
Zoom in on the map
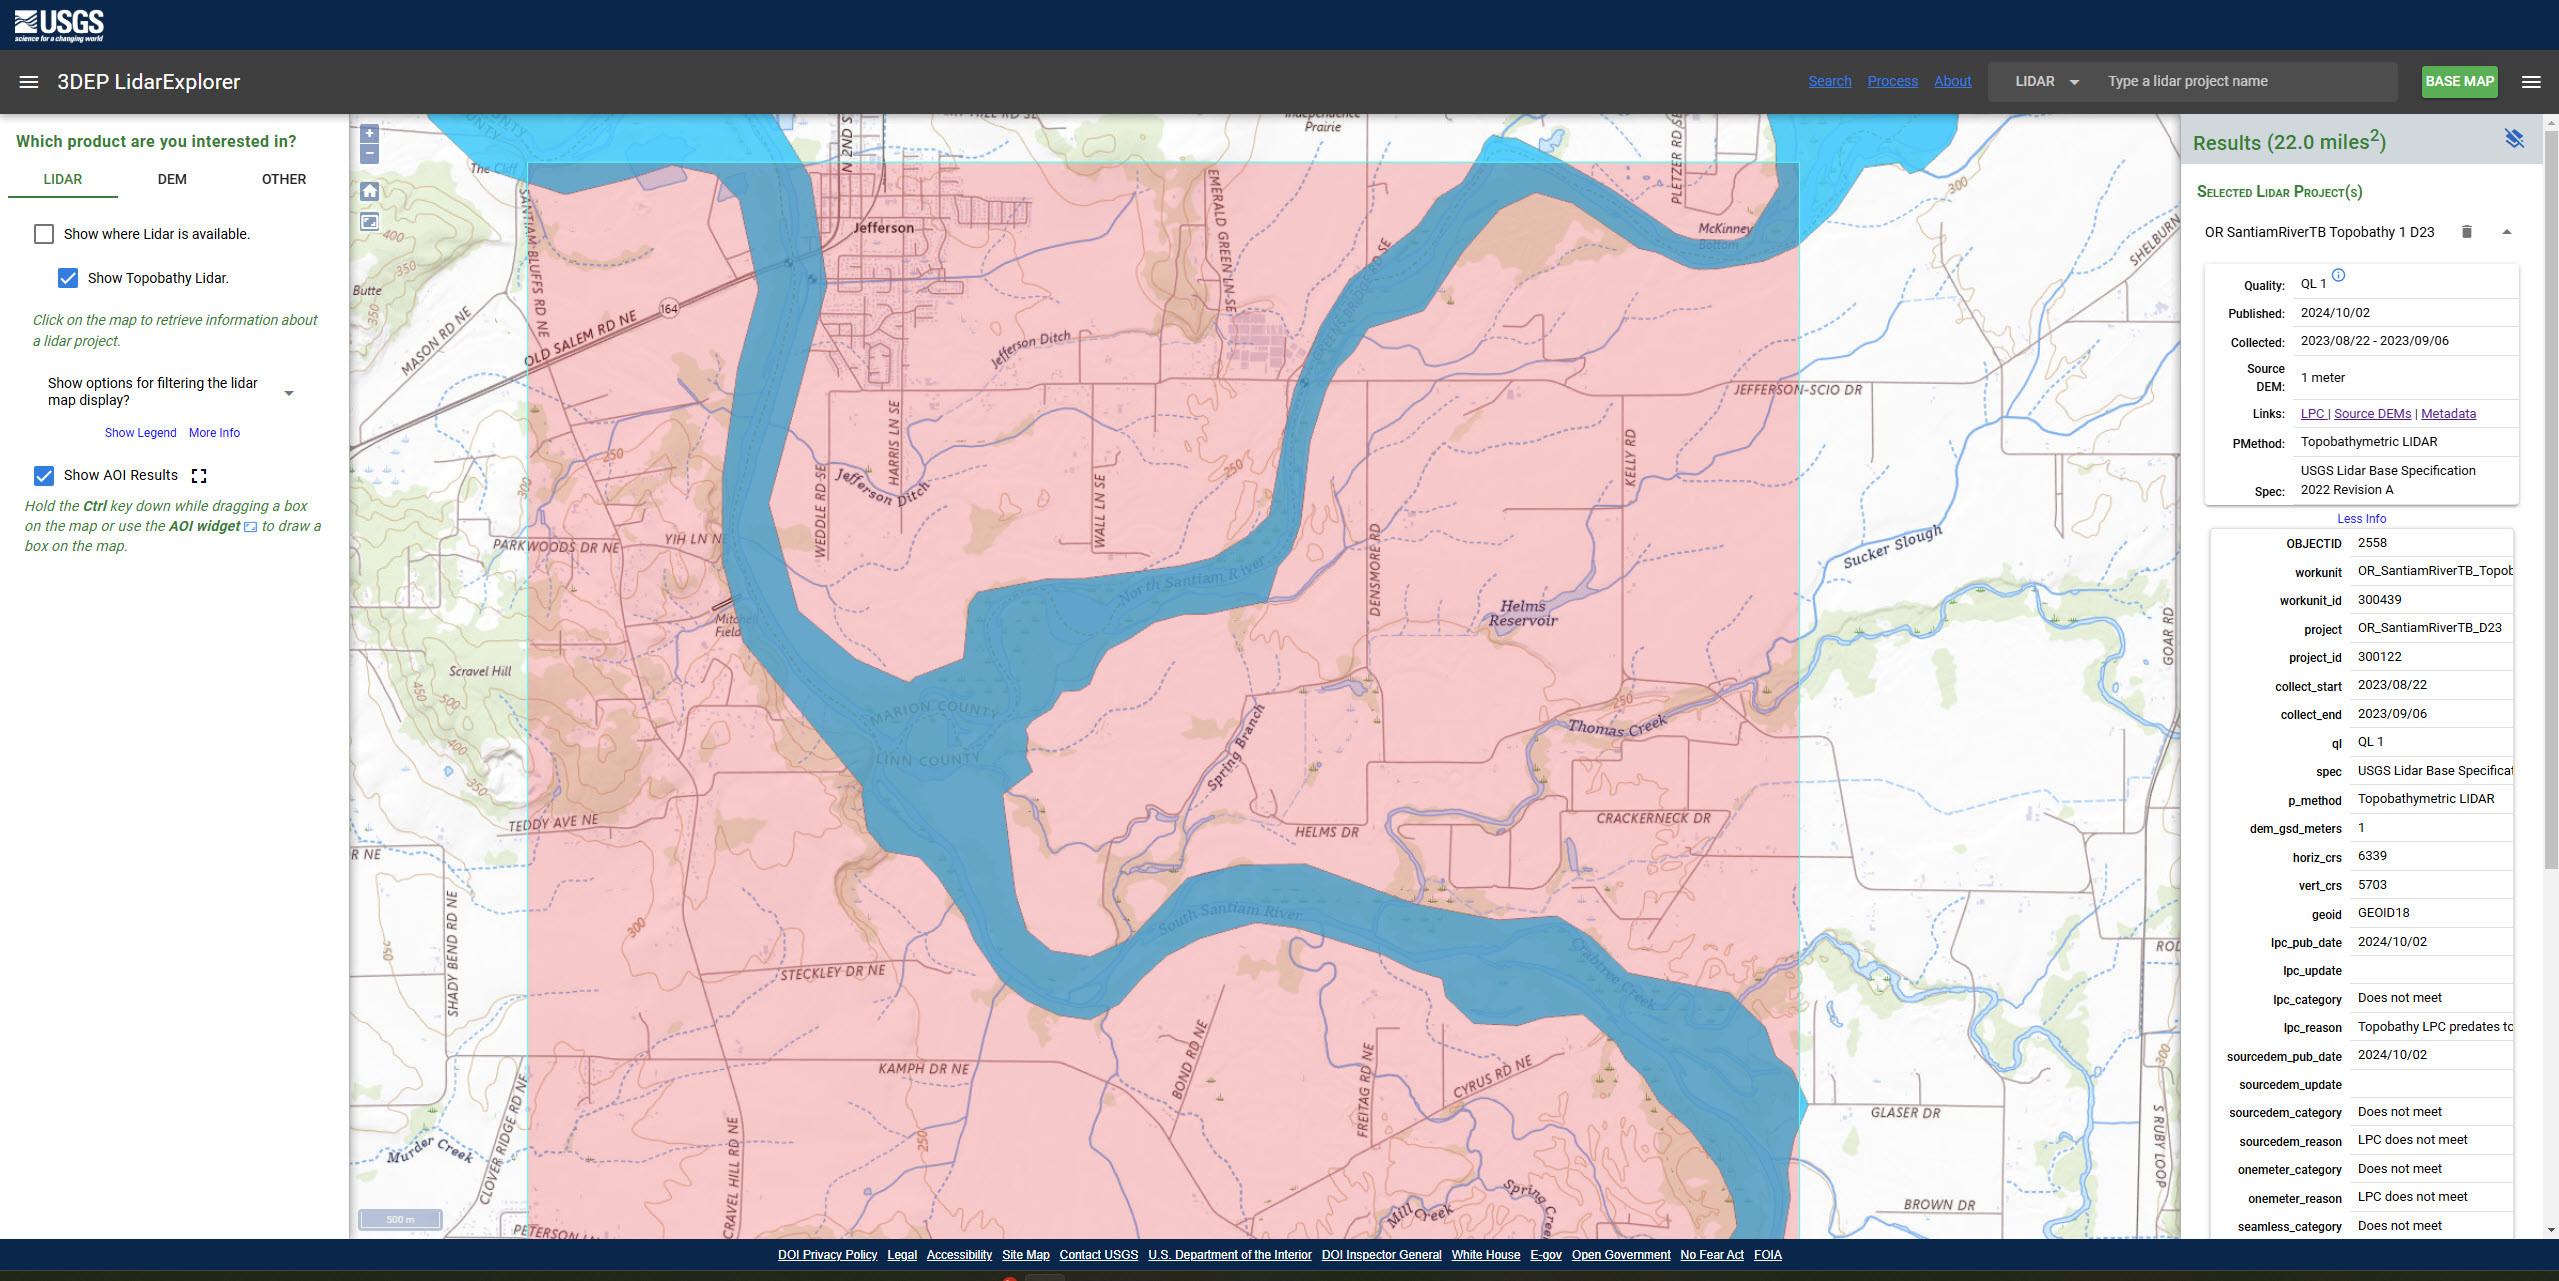pos(369,134)
